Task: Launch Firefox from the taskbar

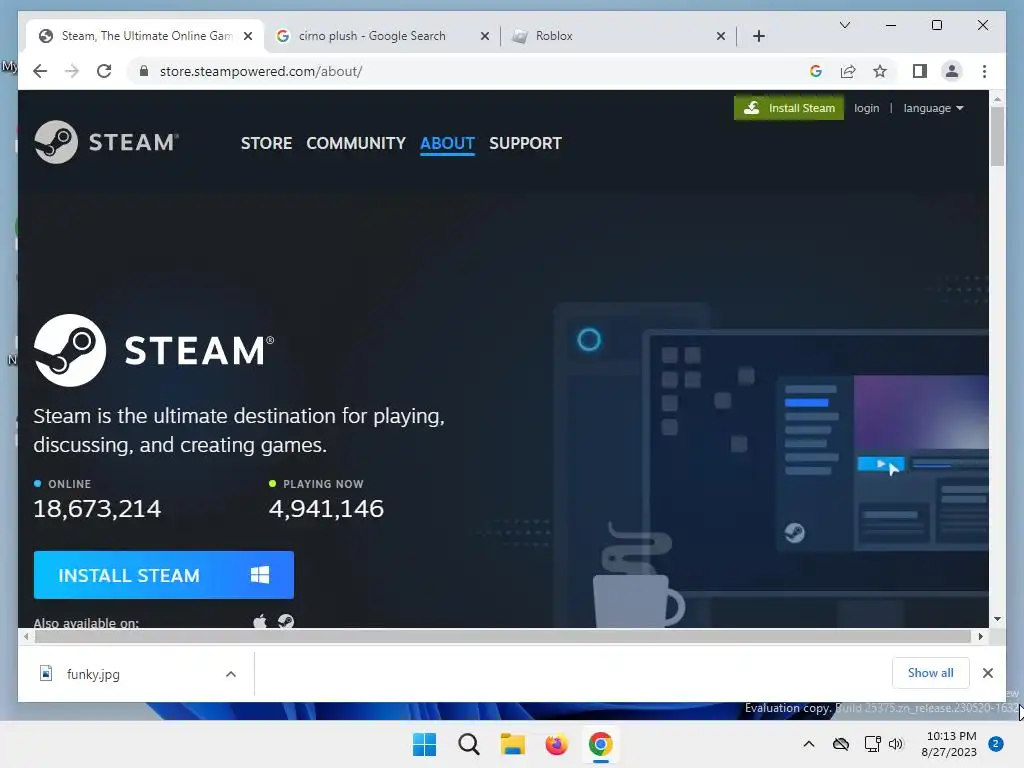Action: (x=556, y=744)
